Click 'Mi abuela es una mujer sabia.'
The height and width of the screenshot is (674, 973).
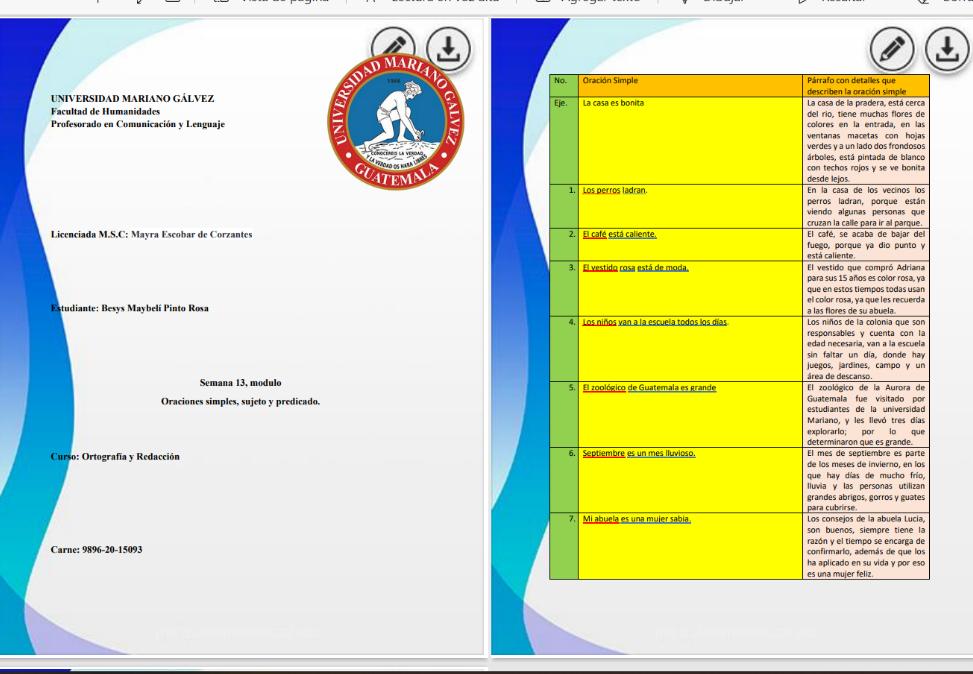(636, 519)
